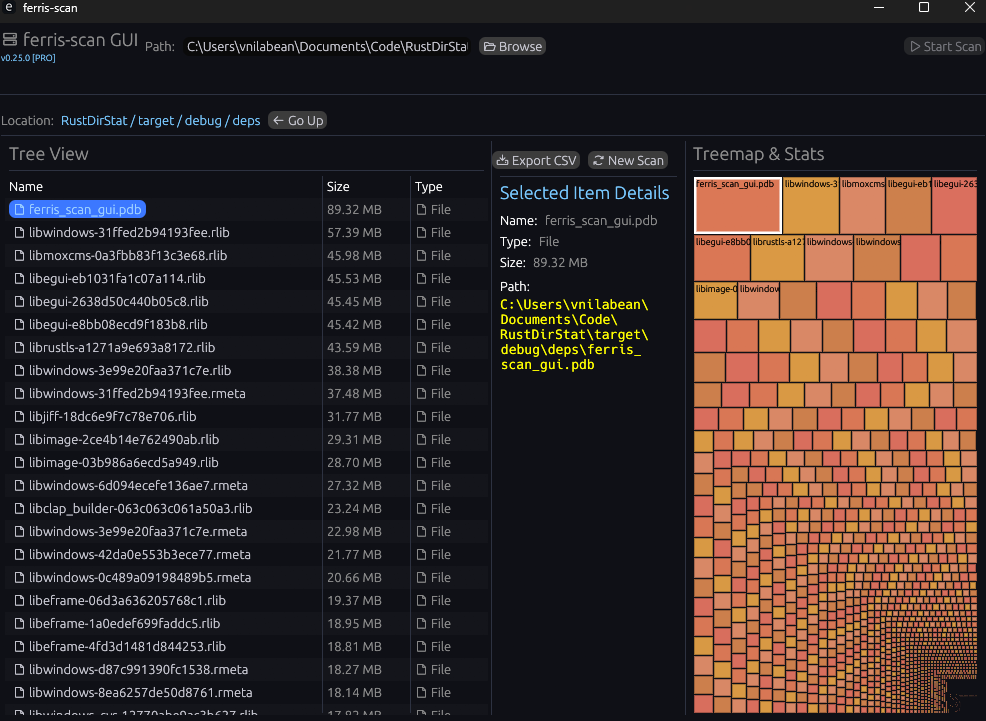Open the RustDirStat breadcrumb link
Viewport: 986px width, 721px height.
94,120
